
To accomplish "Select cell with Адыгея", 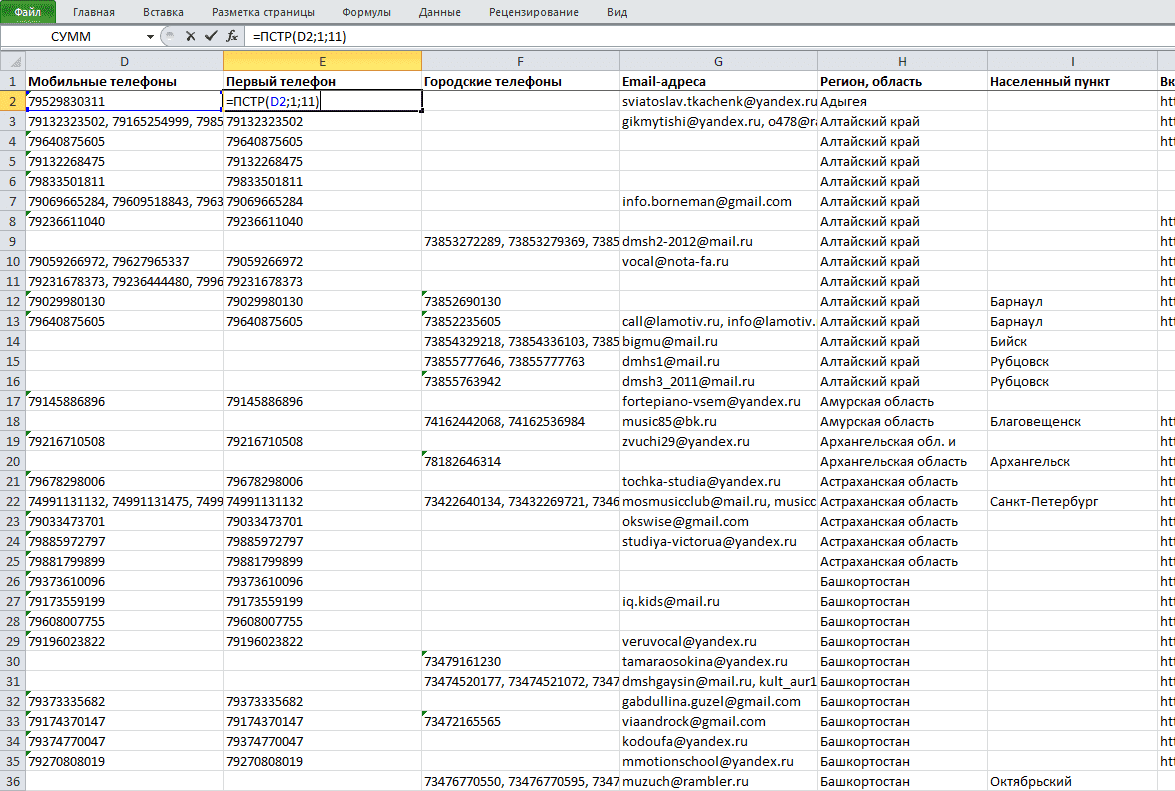I will click(902, 101).
